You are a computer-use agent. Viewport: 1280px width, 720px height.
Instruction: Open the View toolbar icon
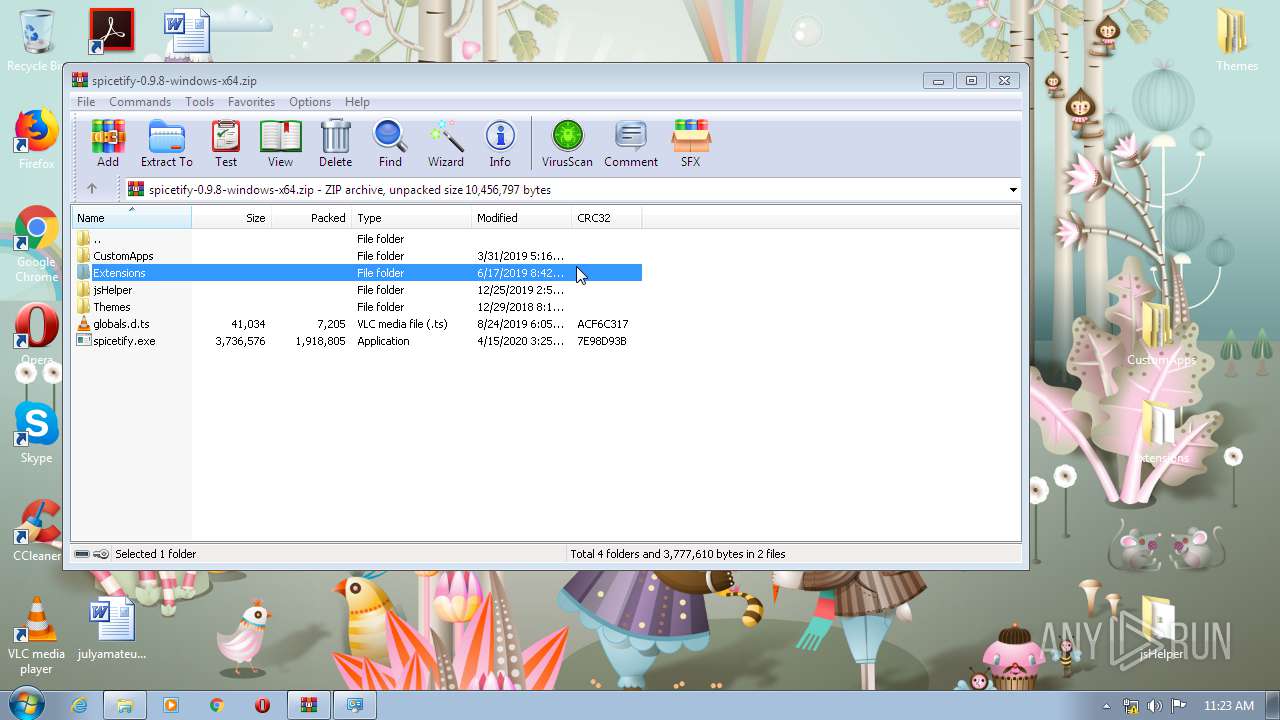[x=280, y=144]
